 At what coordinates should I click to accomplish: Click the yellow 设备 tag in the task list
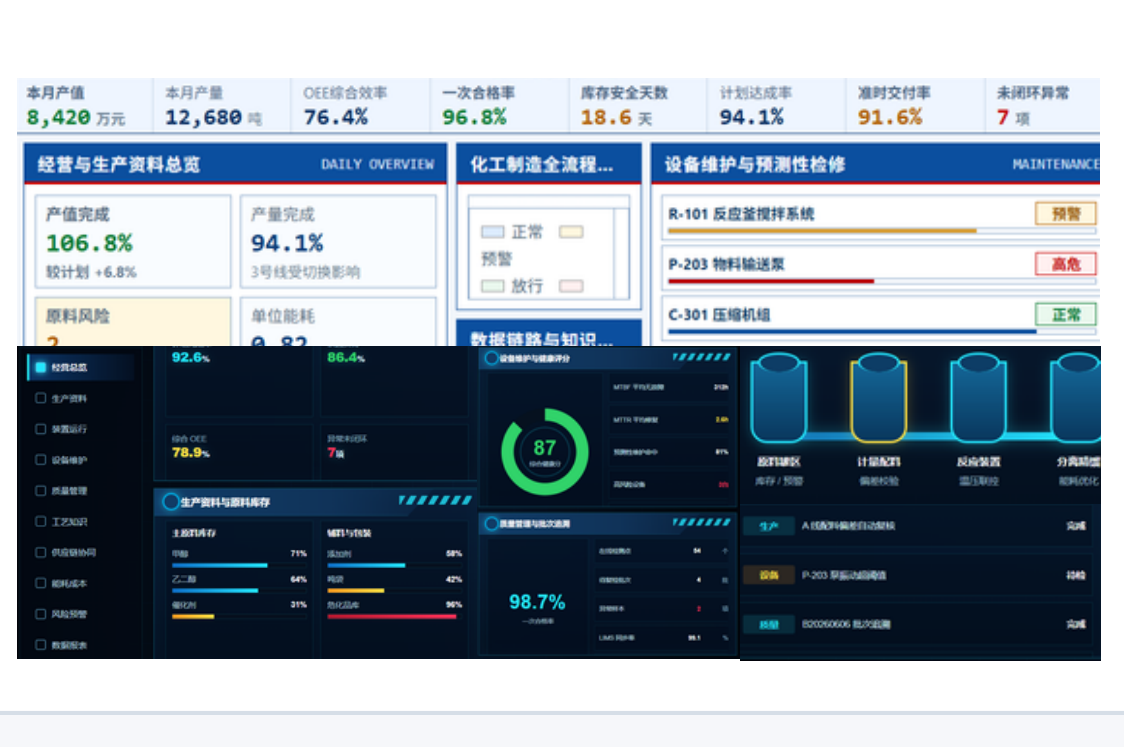768,575
